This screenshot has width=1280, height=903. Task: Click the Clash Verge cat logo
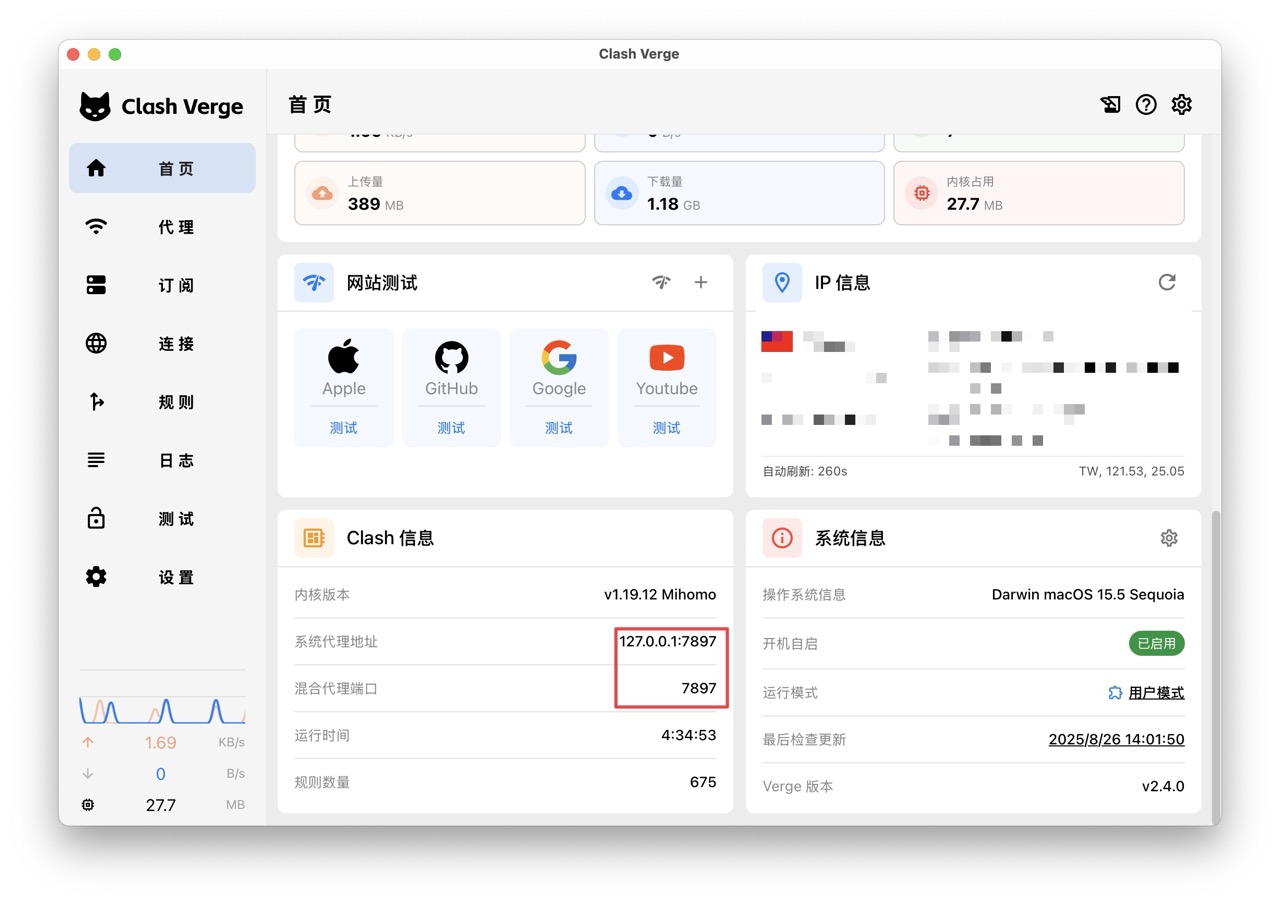click(95, 106)
